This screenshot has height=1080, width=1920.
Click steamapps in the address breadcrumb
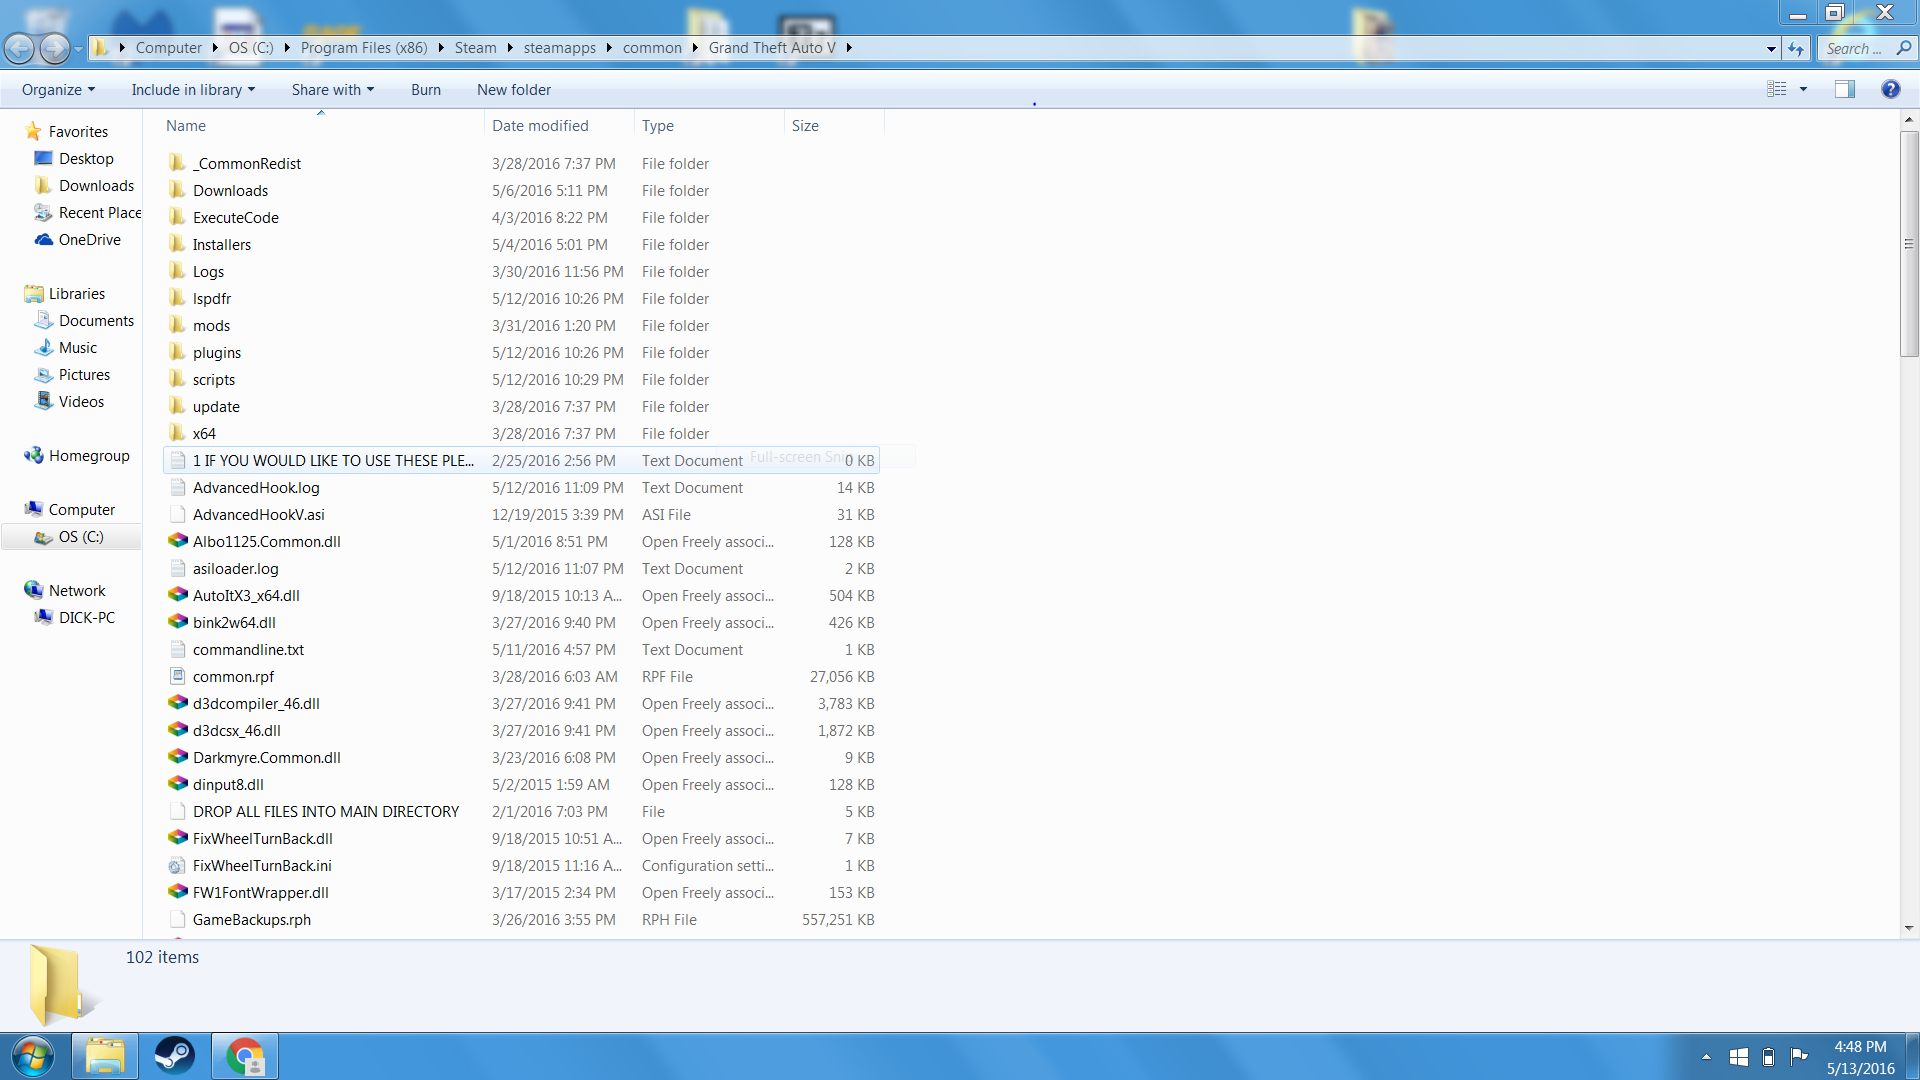pos(559,48)
